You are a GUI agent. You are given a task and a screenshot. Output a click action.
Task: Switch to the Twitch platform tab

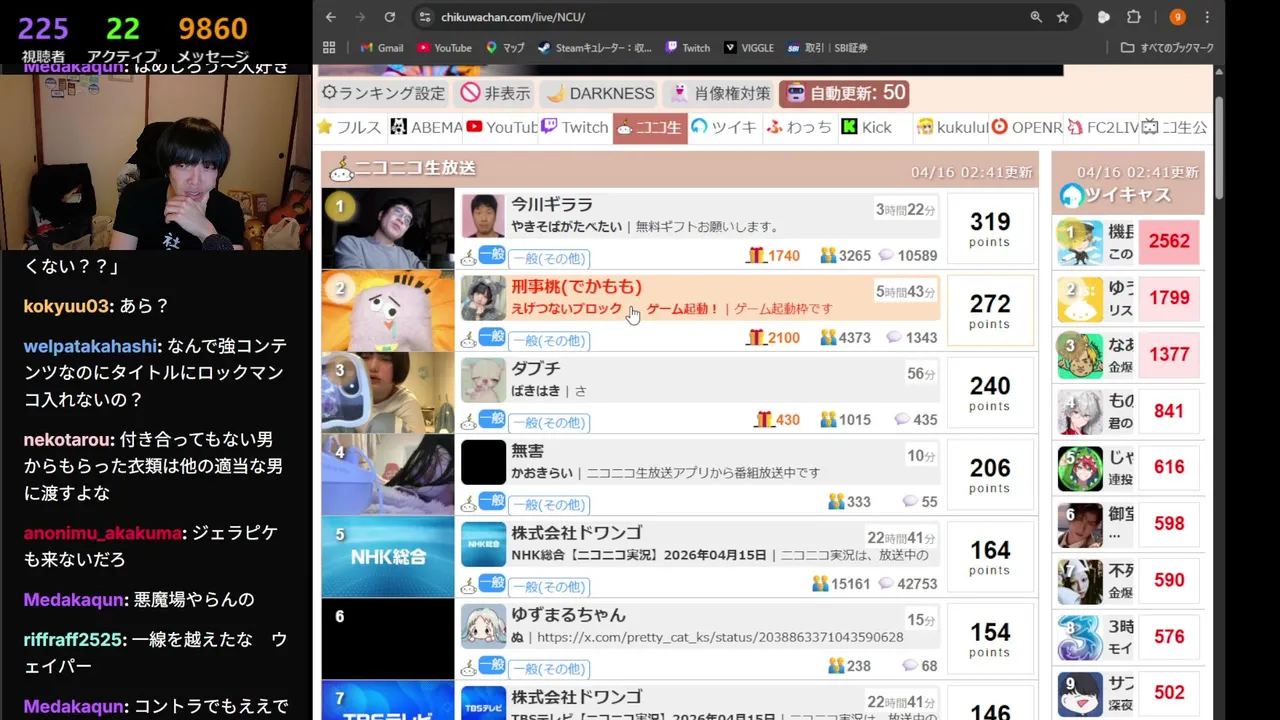(x=575, y=127)
